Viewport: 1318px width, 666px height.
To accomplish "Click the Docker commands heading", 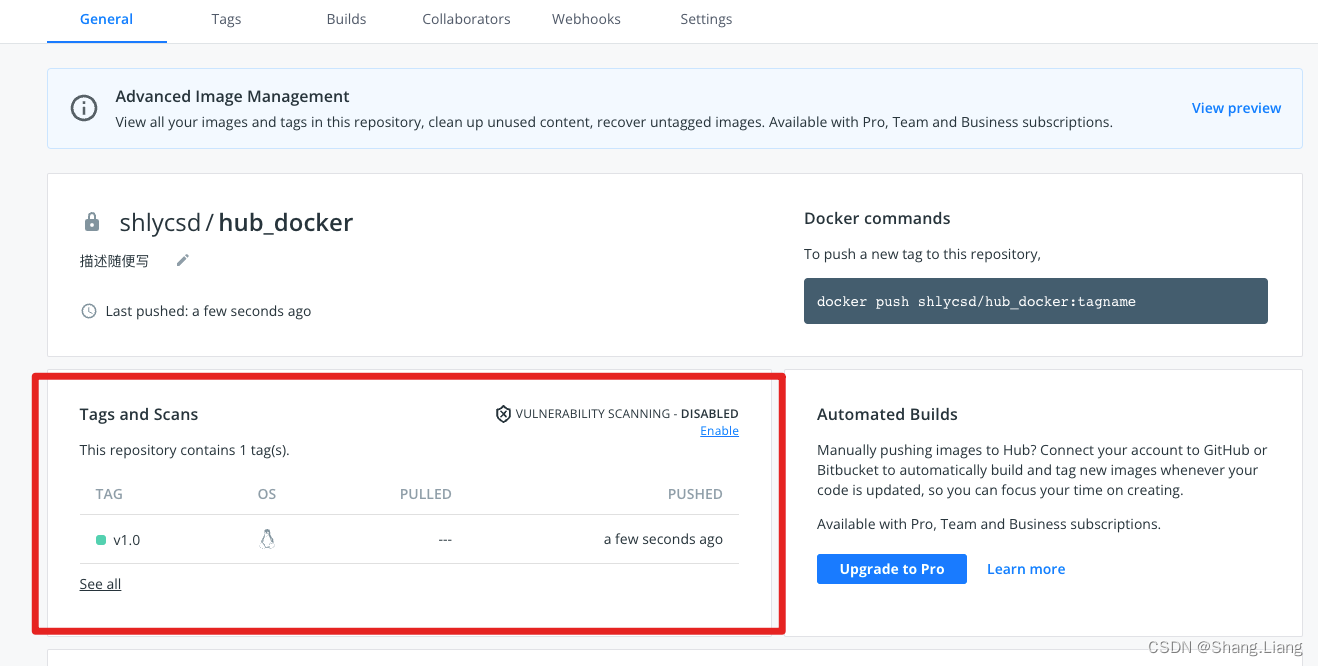I will pyautogui.click(x=877, y=218).
